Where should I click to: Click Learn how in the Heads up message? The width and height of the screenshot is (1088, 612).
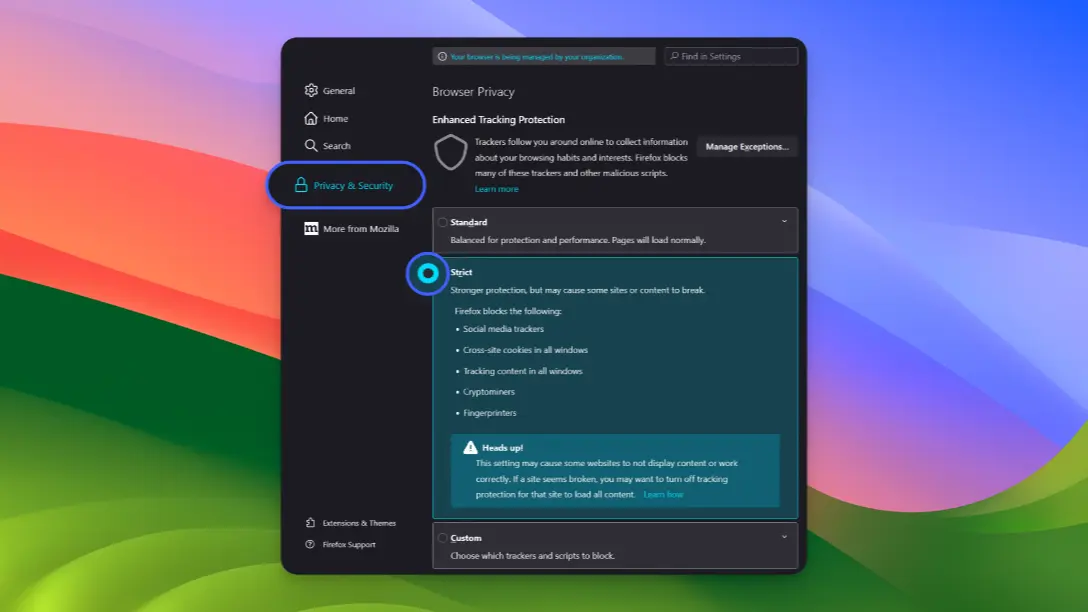click(x=662, y=492)
